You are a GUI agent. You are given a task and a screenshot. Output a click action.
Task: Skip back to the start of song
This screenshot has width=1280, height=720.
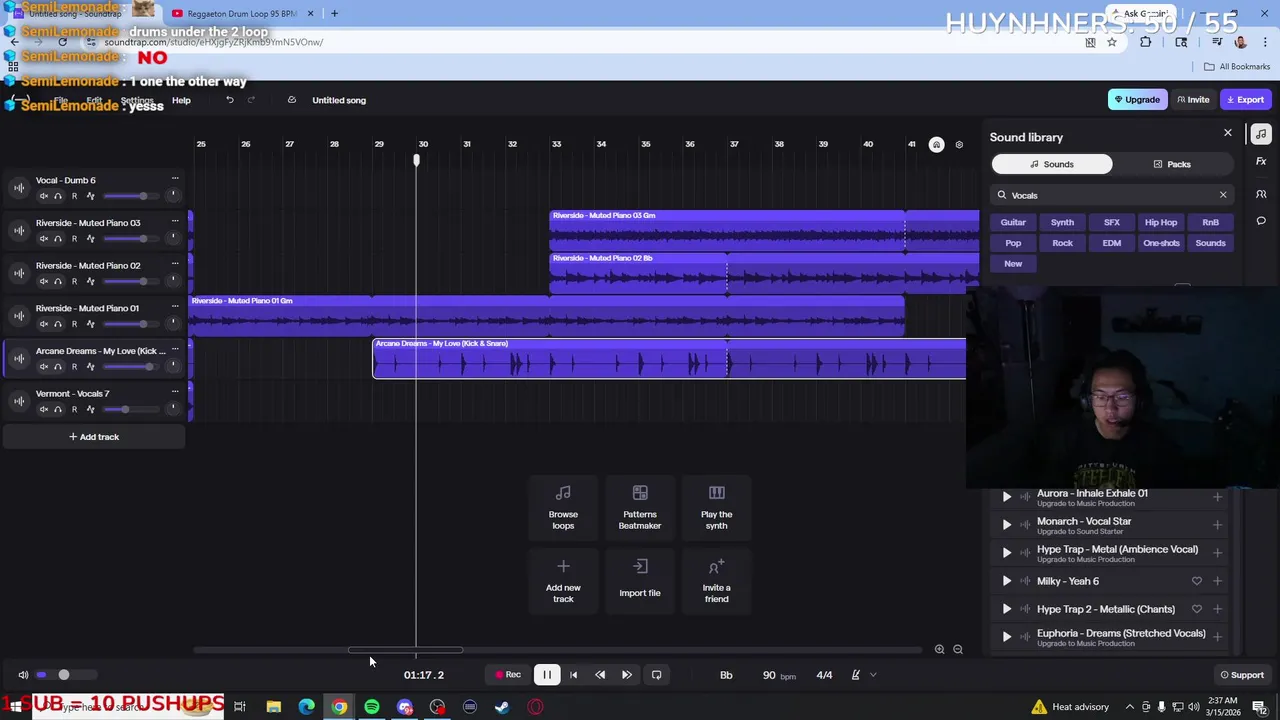click(573, 675)
